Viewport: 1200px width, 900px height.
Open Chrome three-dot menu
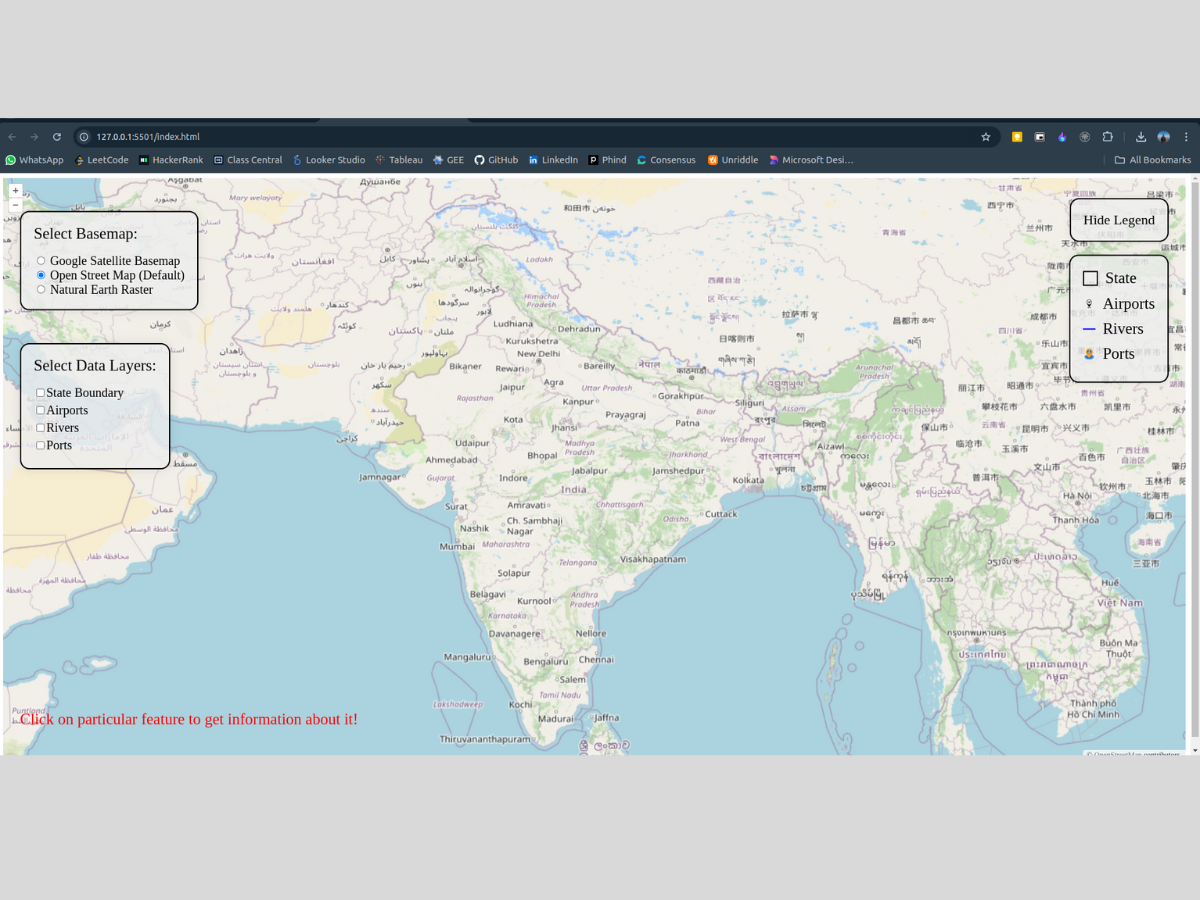[1186, 137]
